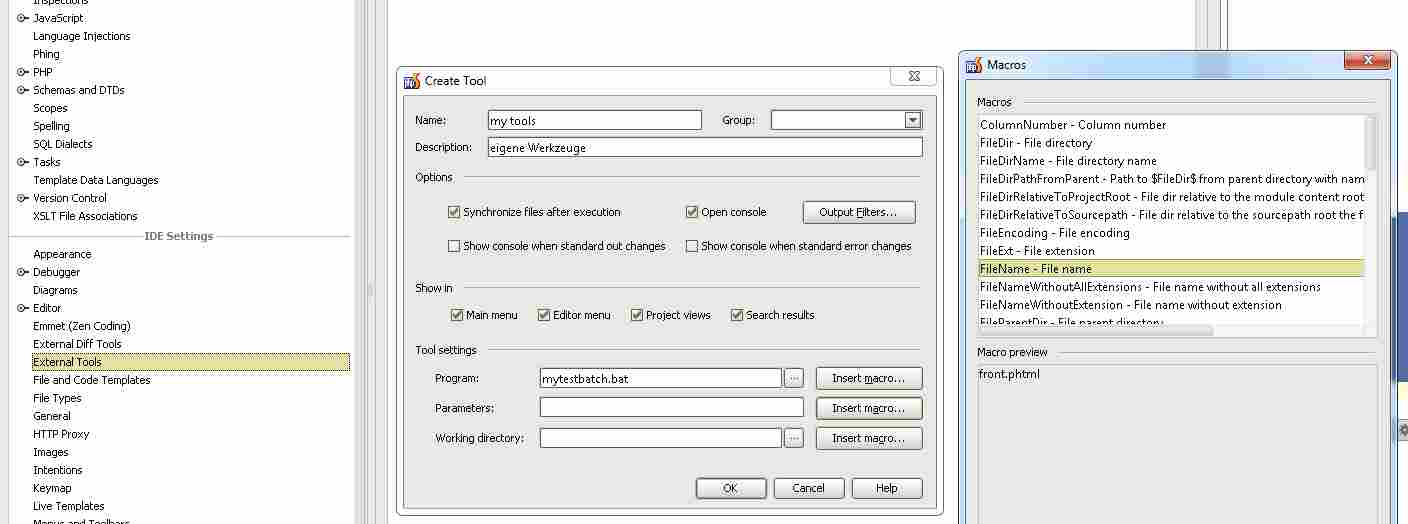Open XSLT File Associations settings
1408x524 pixels.
click(x=85, y=216)
